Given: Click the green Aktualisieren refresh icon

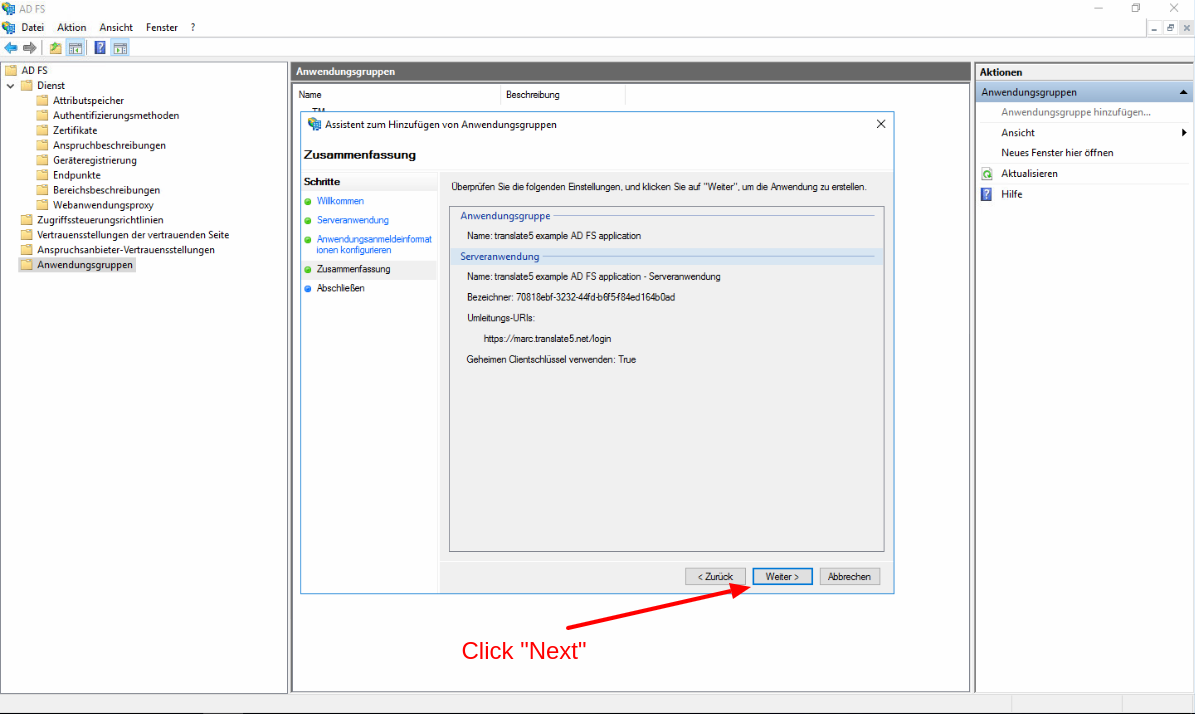Looking at the screenshot, I should 987,174.
